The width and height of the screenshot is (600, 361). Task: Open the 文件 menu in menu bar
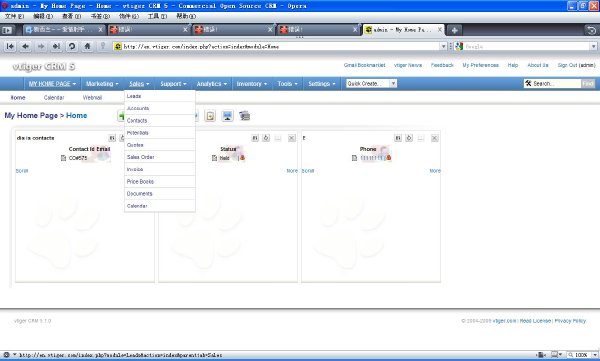(14, 16)
